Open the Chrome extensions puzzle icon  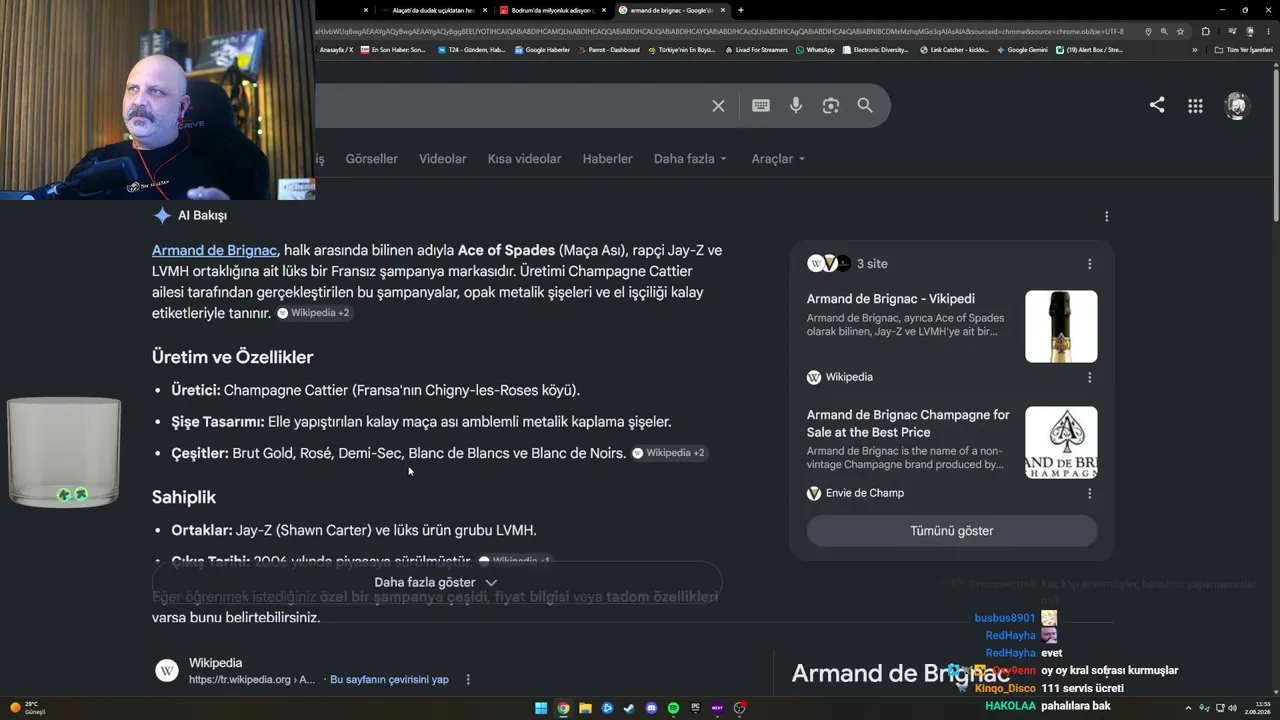point(1205,31)
